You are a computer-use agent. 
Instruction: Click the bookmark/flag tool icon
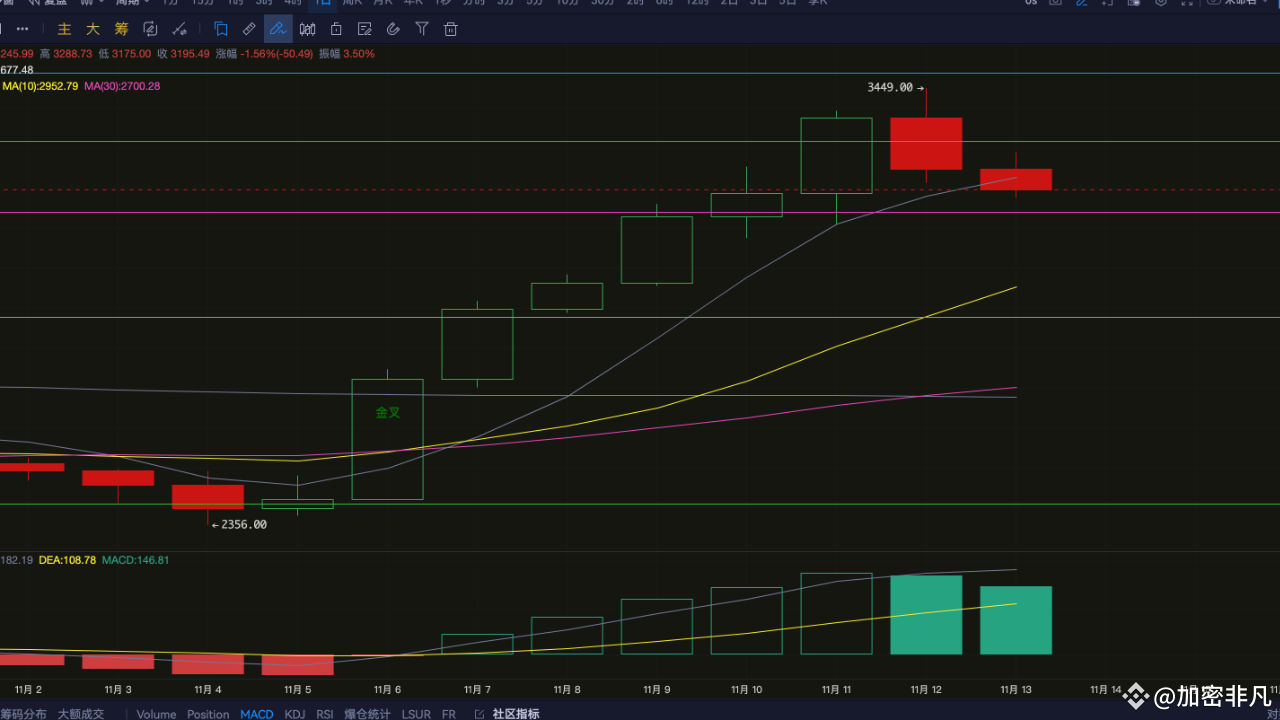tap(221, 29)
